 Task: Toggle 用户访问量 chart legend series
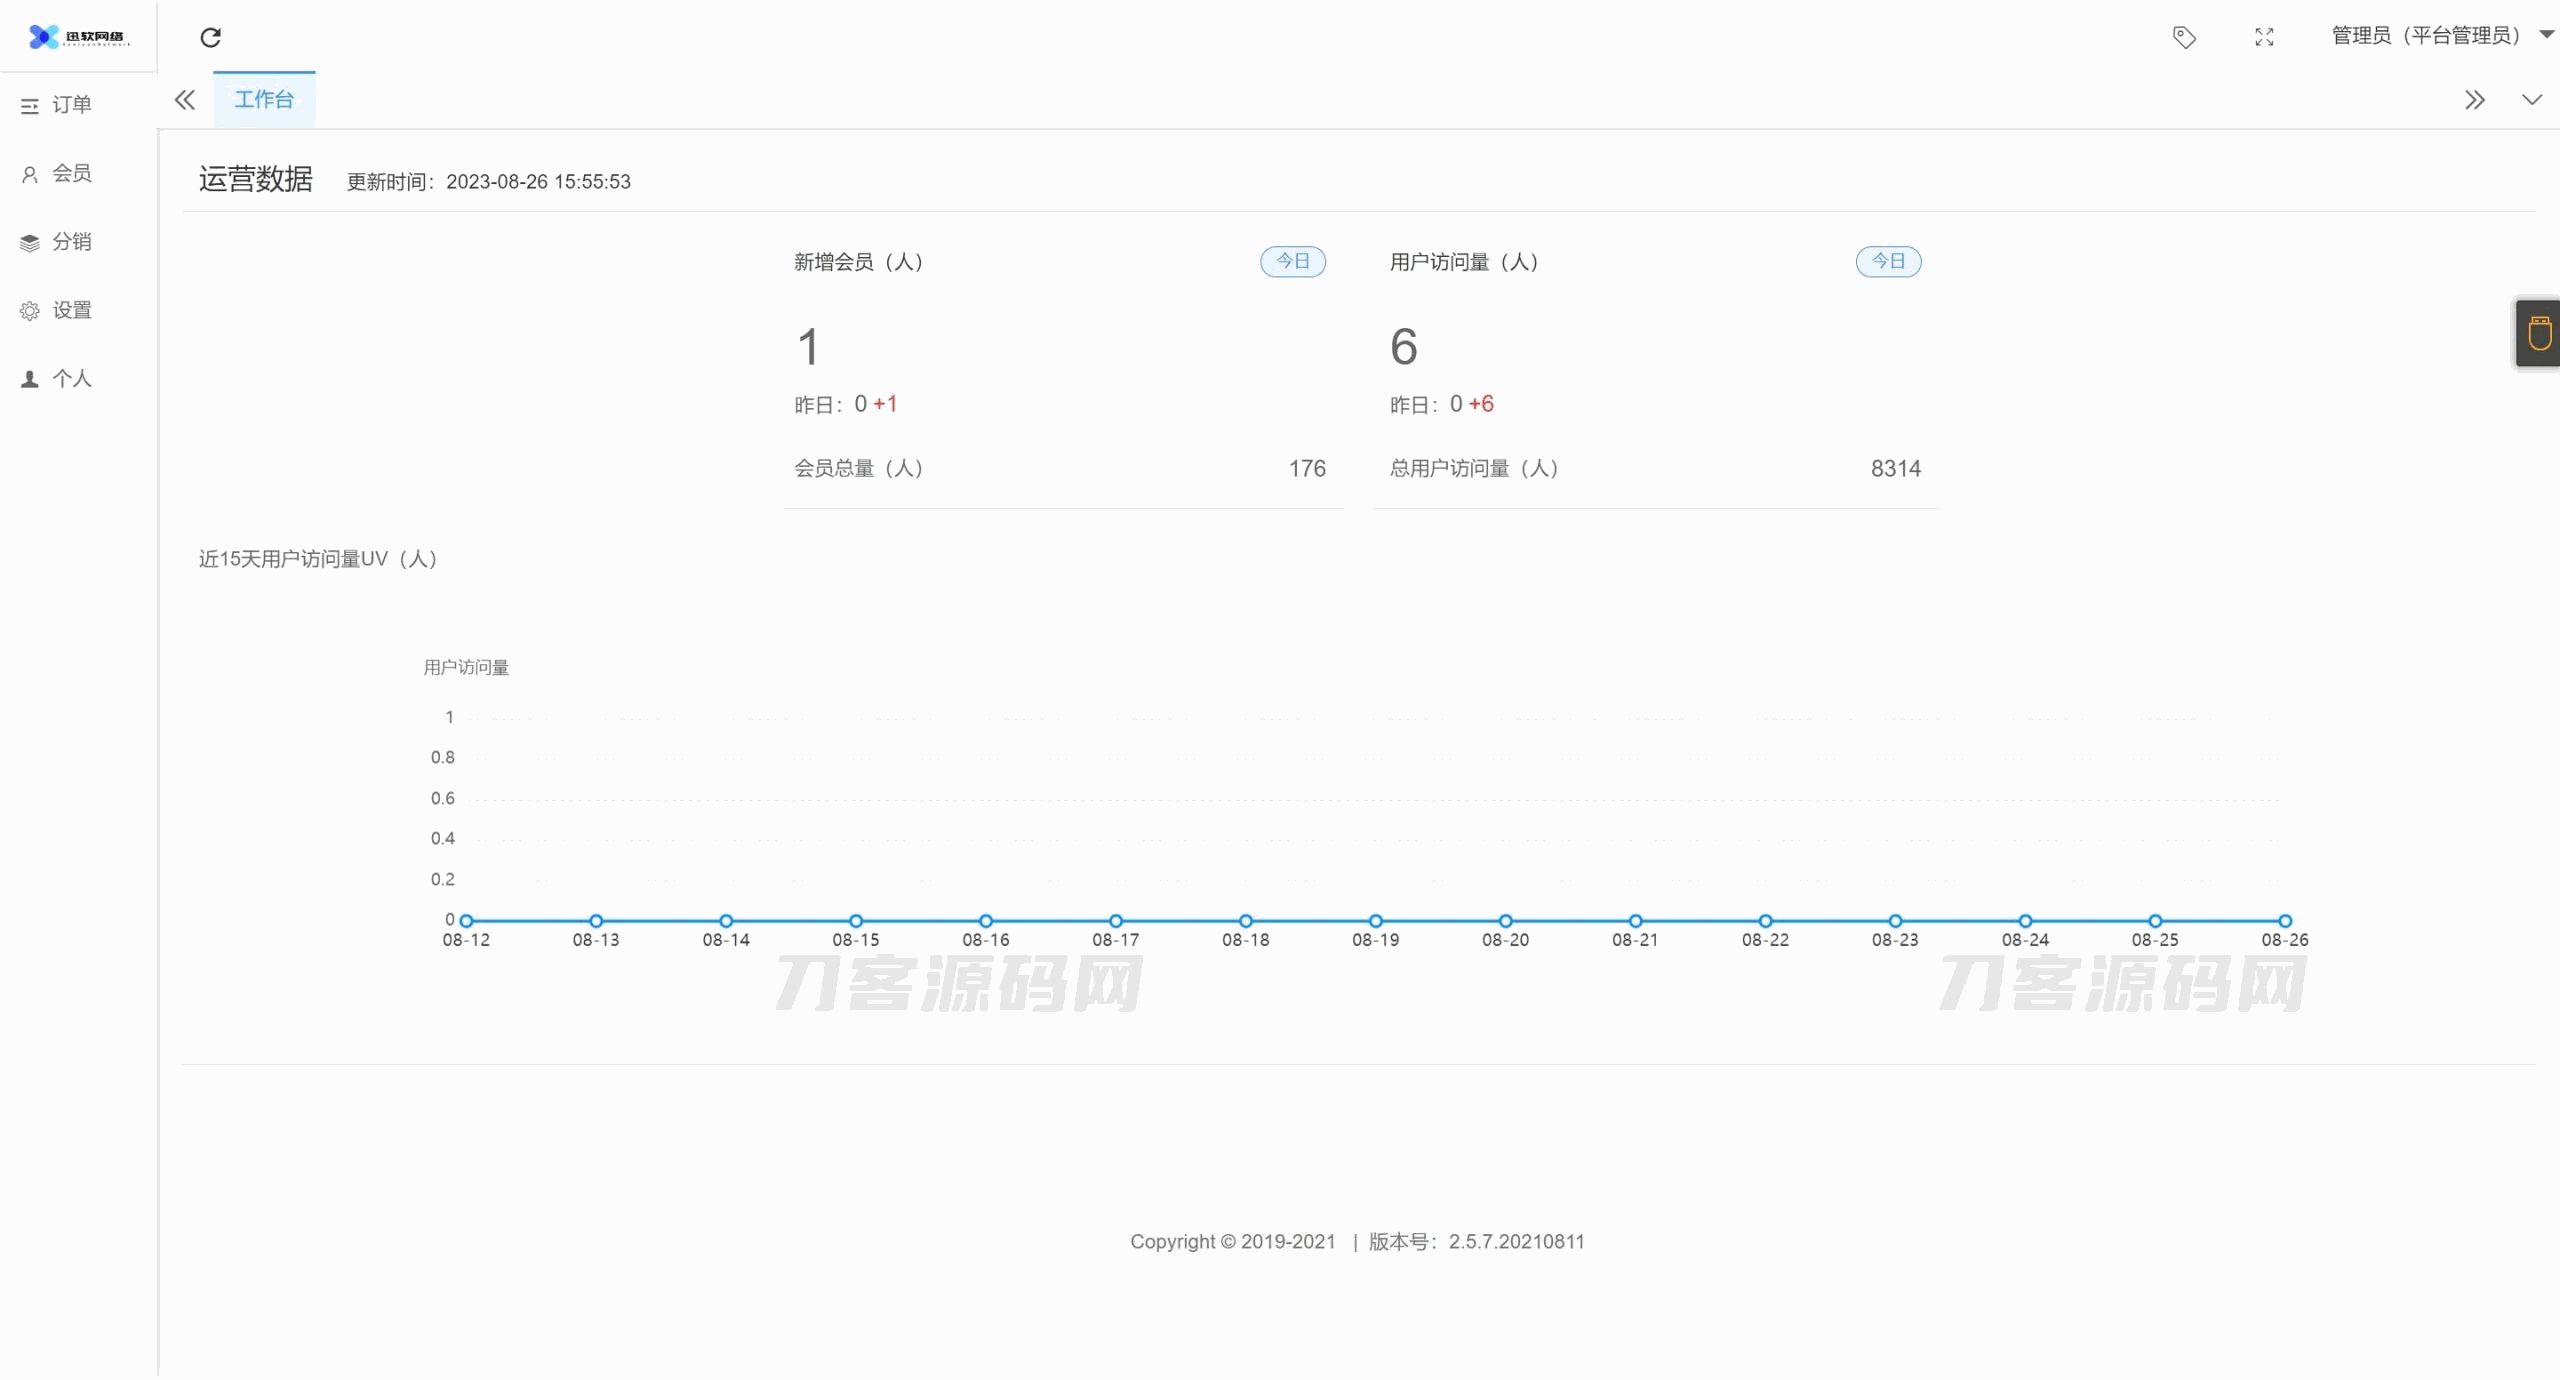click(466, 667)
